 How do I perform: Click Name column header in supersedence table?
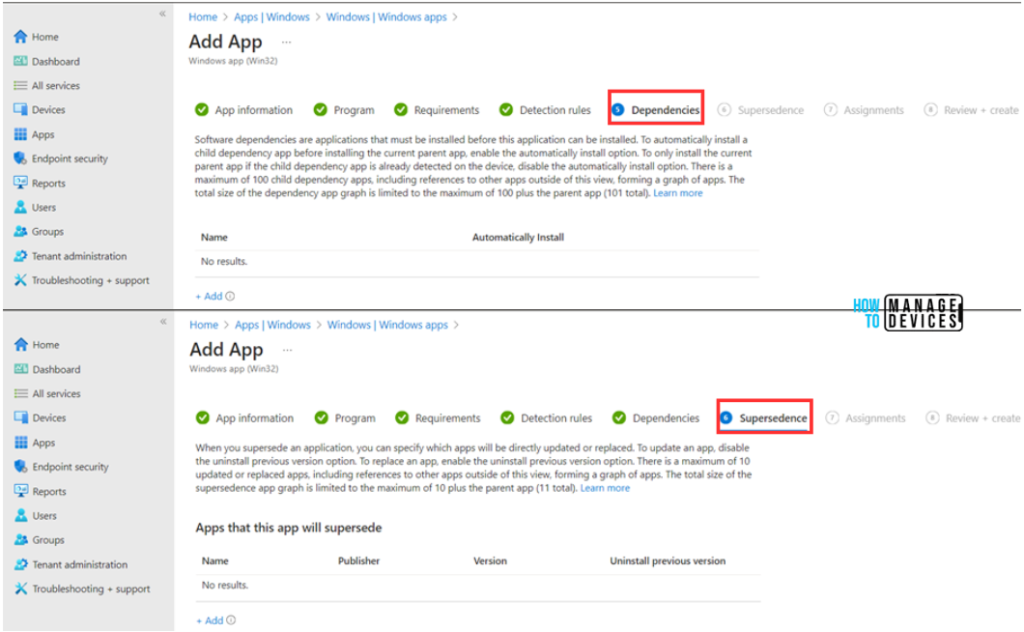coord(215,561)
